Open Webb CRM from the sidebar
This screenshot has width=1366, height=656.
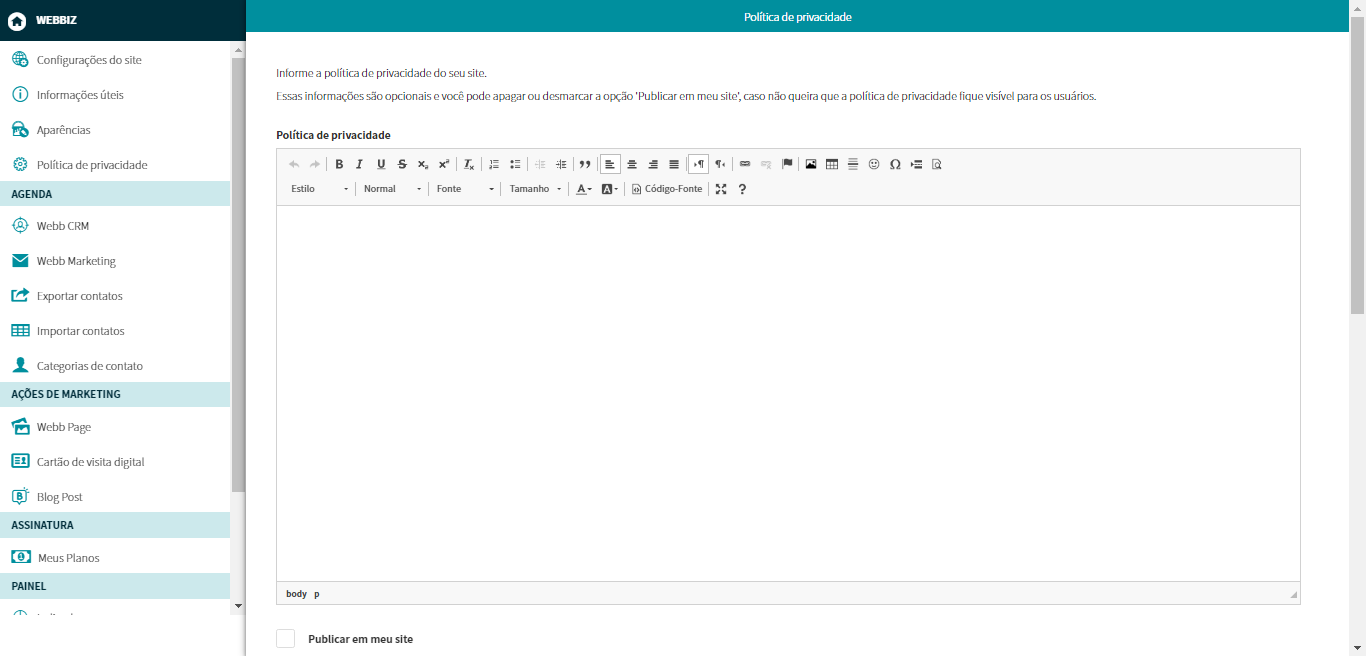pyautogui.click(x=63, y=226)
